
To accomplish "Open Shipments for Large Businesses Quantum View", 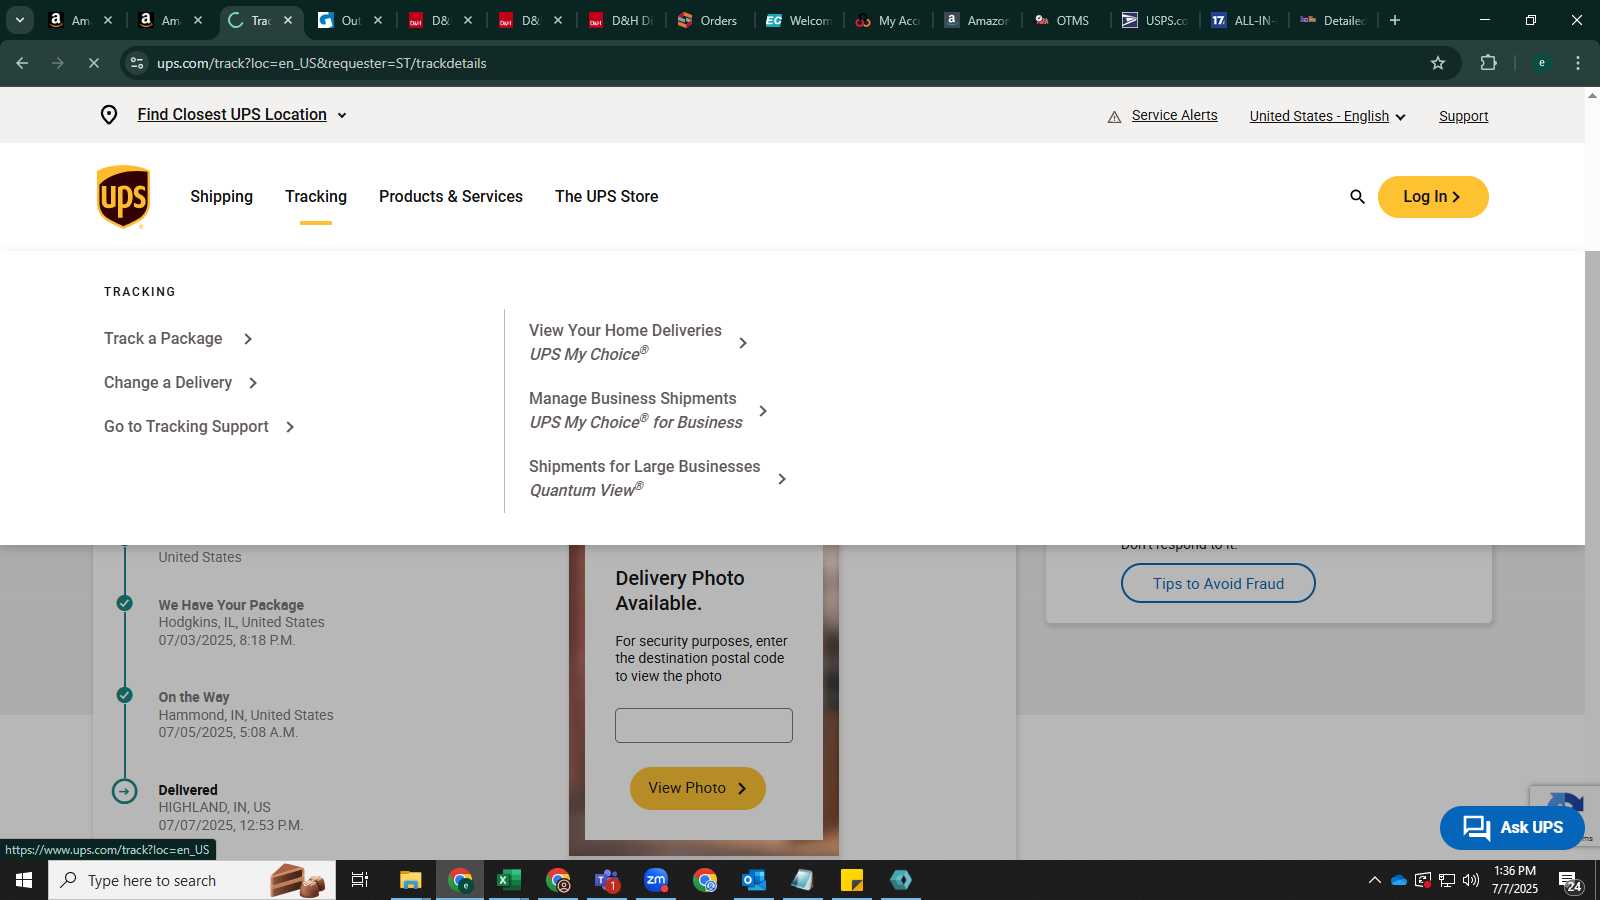I will tap(658, 478).
